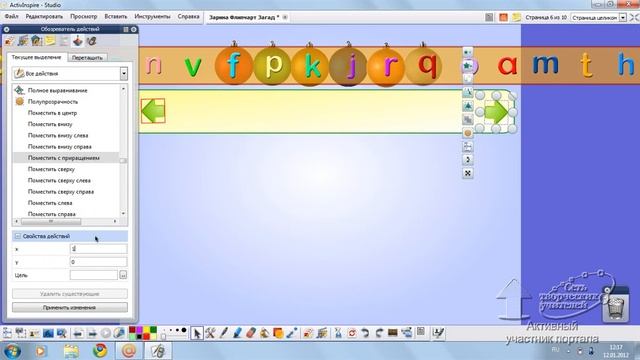Click the green left arrow on the page

[153, 111]
